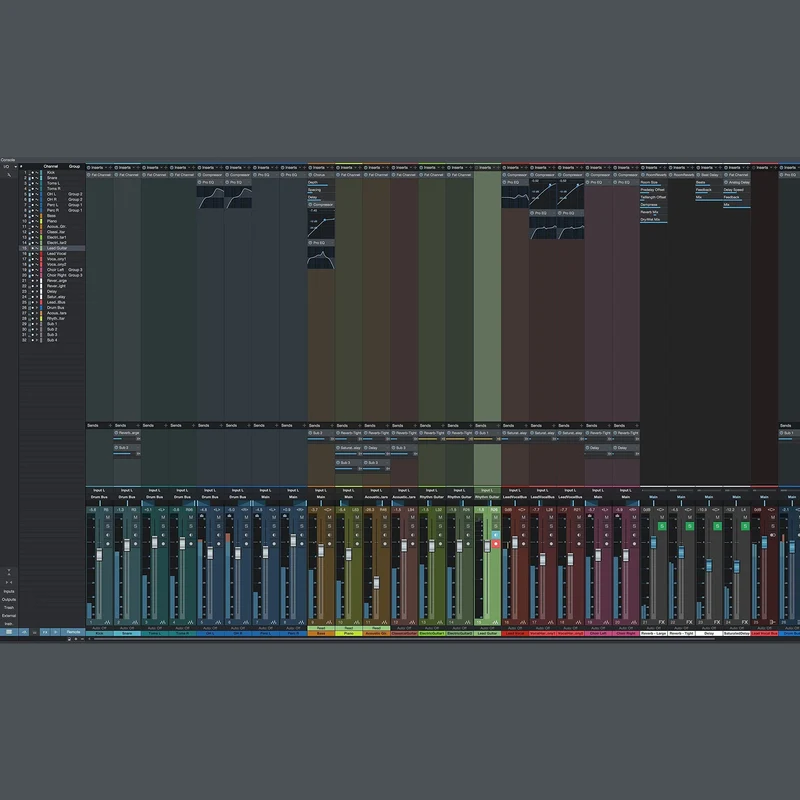
Task: Click the pan slider on the Kick channel
Action: (99, 503)
